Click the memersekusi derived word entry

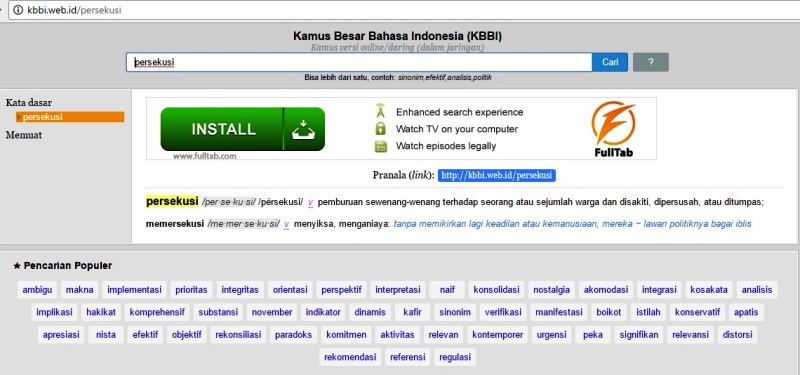click(174, 223)
